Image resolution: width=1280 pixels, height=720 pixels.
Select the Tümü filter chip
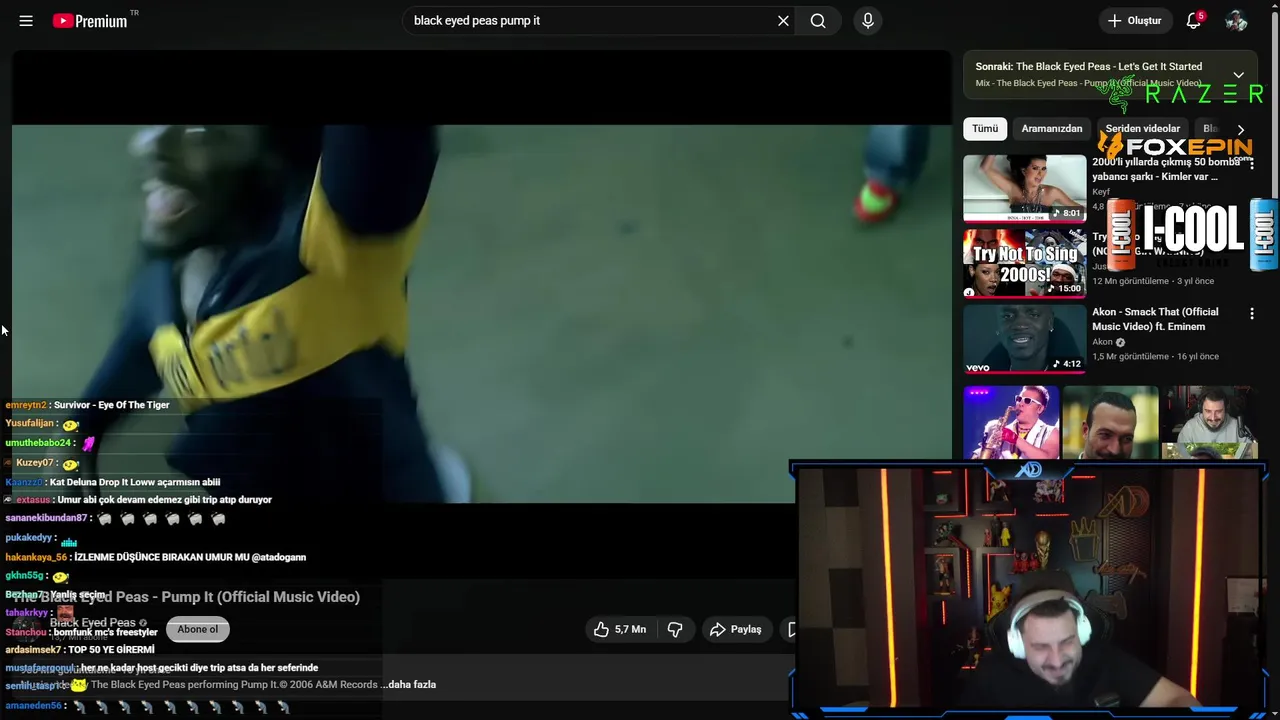click(985, 128)
